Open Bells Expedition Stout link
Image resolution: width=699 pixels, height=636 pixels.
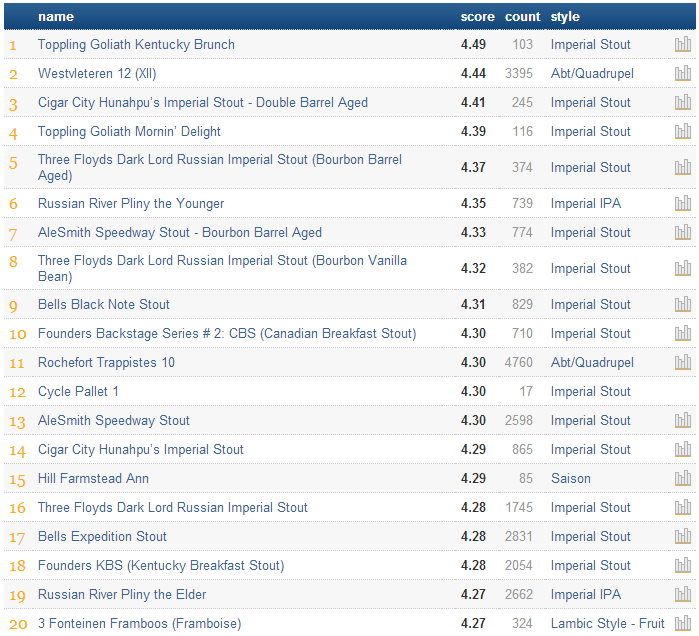pos(102,536)
